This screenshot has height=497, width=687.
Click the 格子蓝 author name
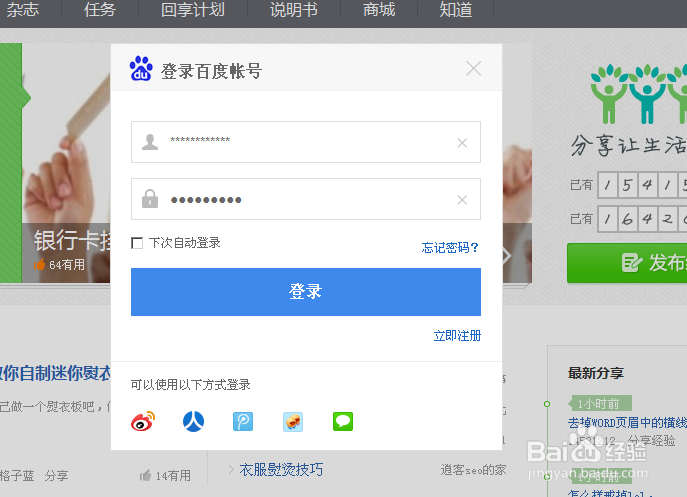17,476
